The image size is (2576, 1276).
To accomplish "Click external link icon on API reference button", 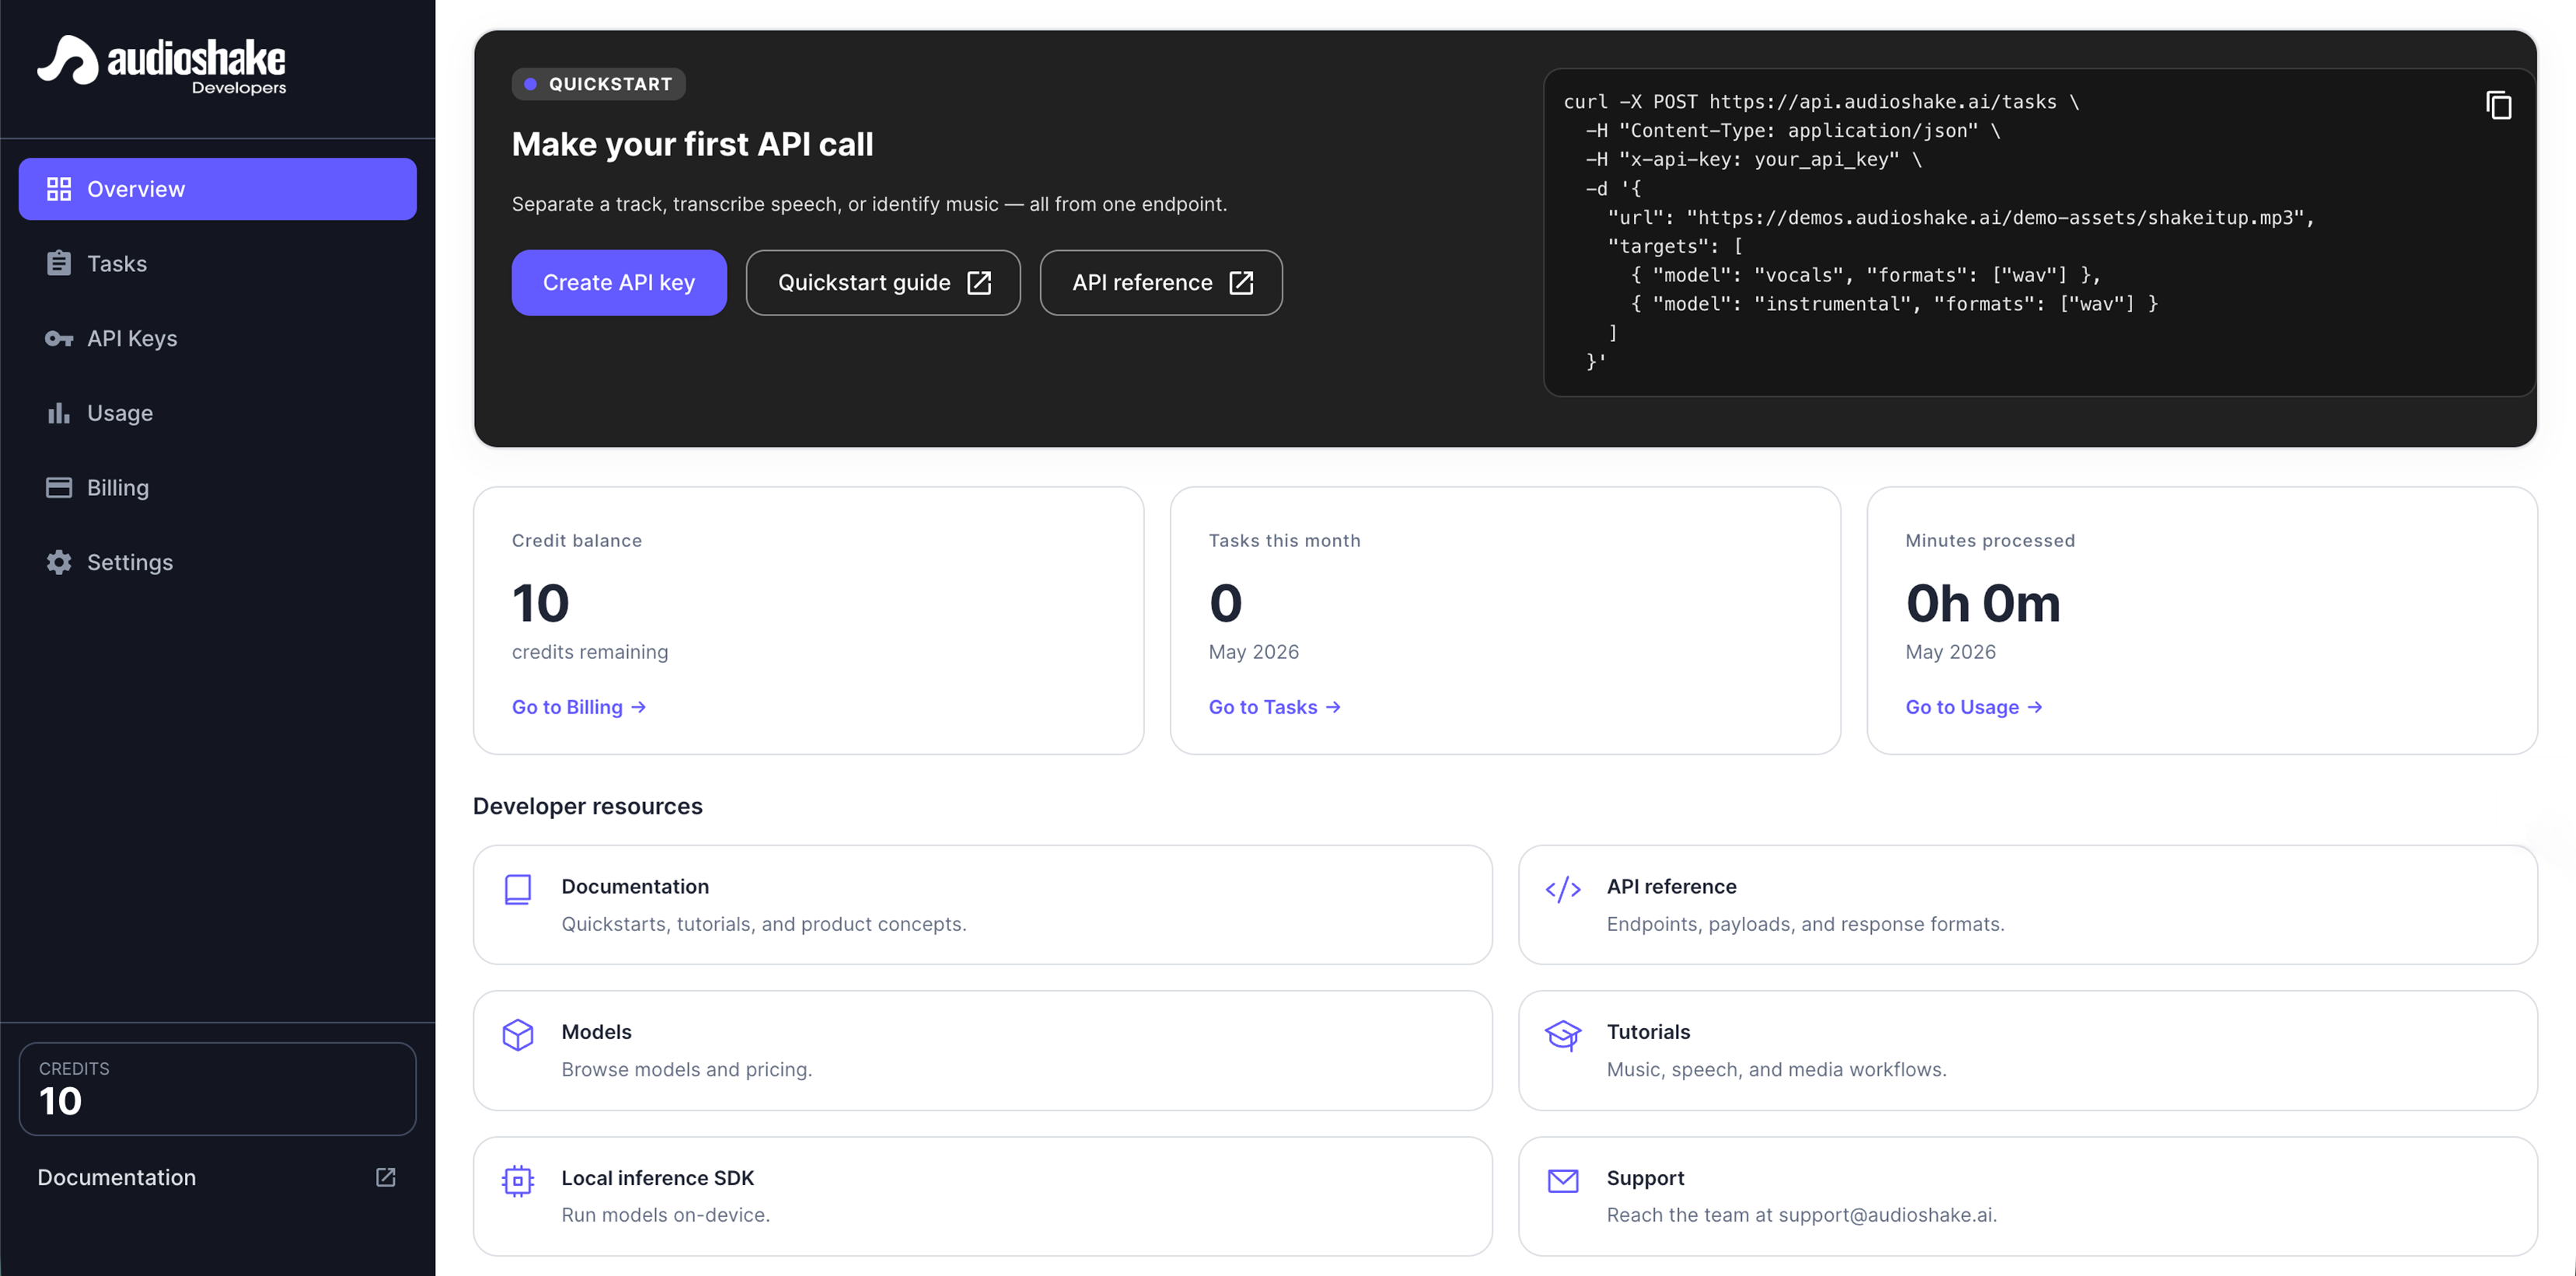I will (x=1241, y=283).
